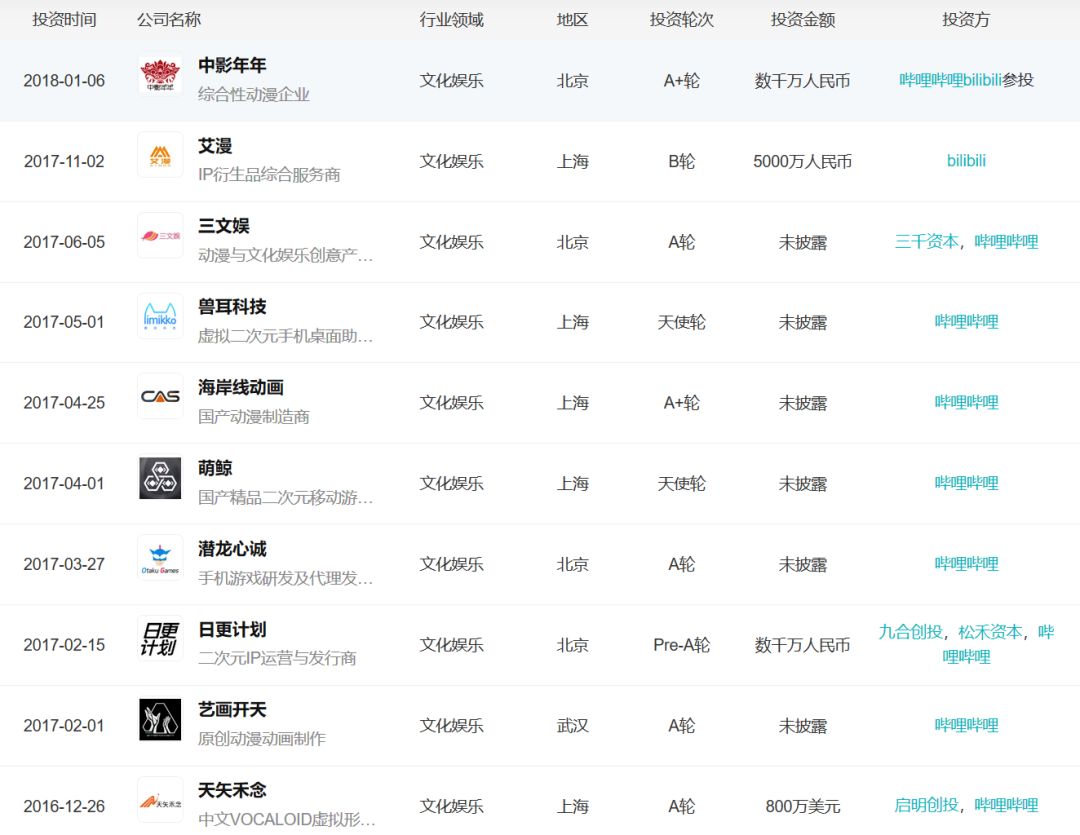Select the date 2017-06-05
The height and width of the screenshot is (835, 1080).
64,242
